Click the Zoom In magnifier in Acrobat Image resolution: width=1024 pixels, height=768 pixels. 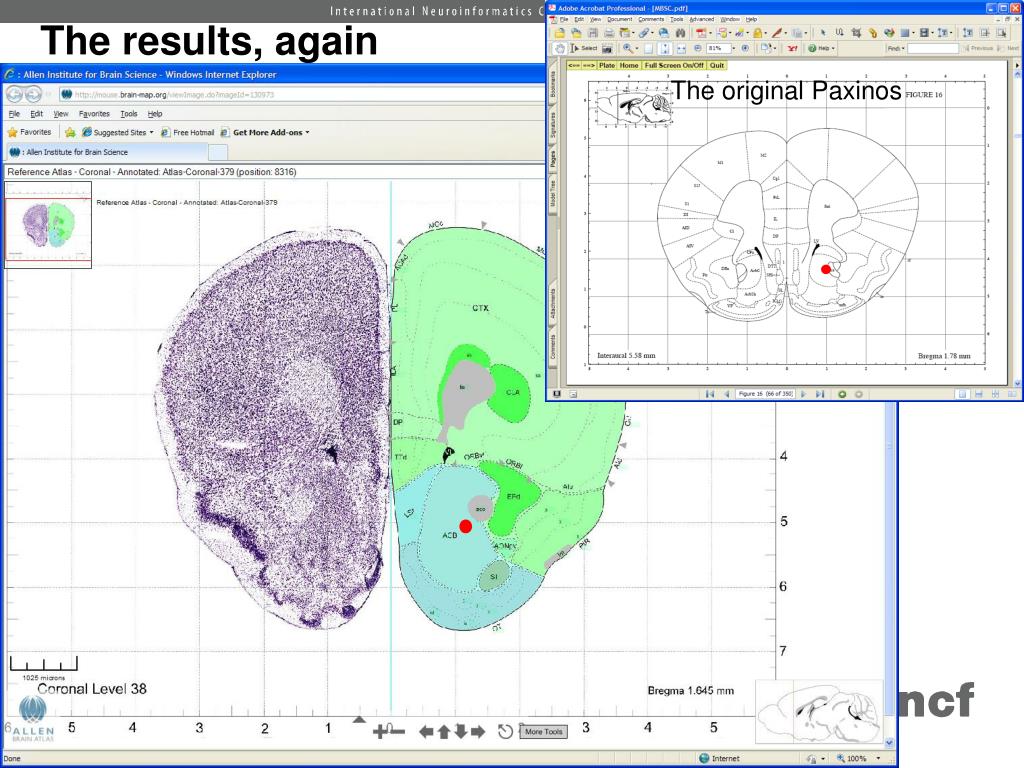628,48
